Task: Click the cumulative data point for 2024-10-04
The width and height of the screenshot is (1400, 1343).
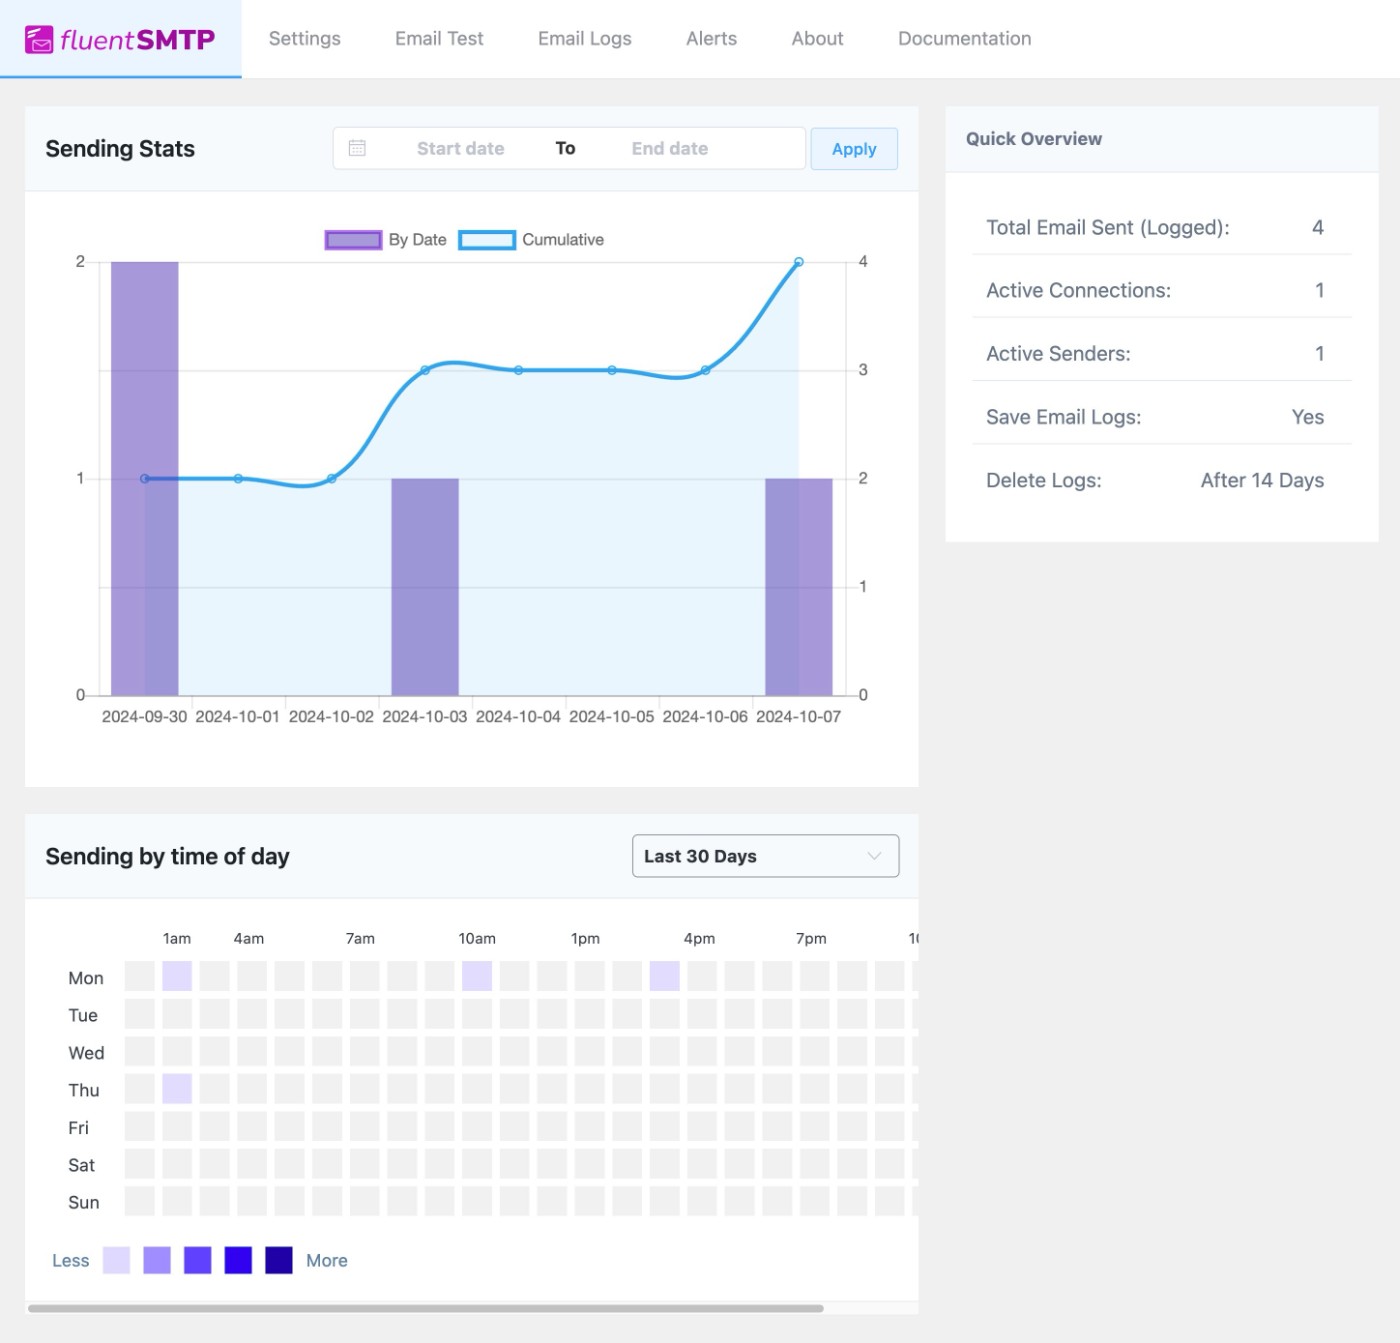Action: 518,370
